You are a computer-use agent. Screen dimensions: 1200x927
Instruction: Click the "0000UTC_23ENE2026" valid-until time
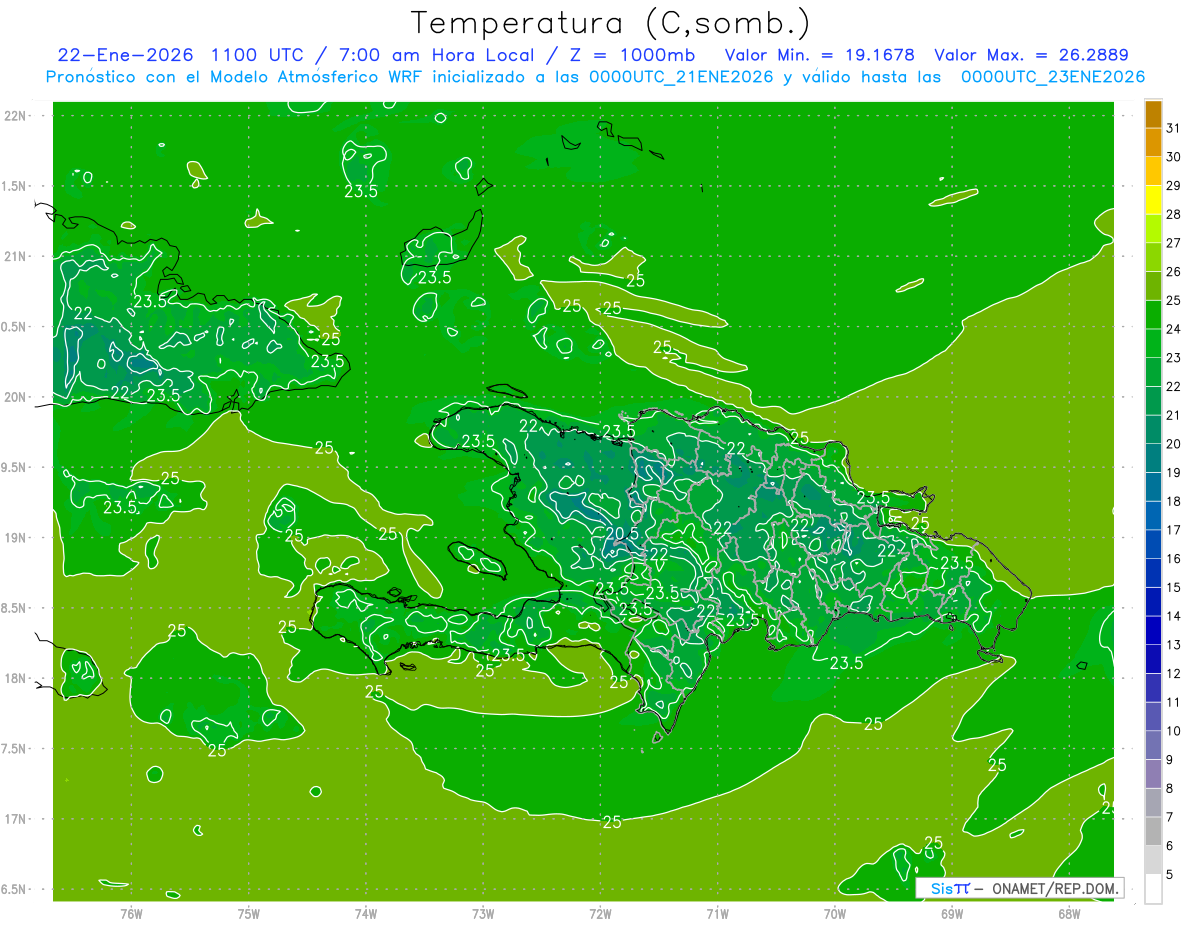click(1052, 77)
